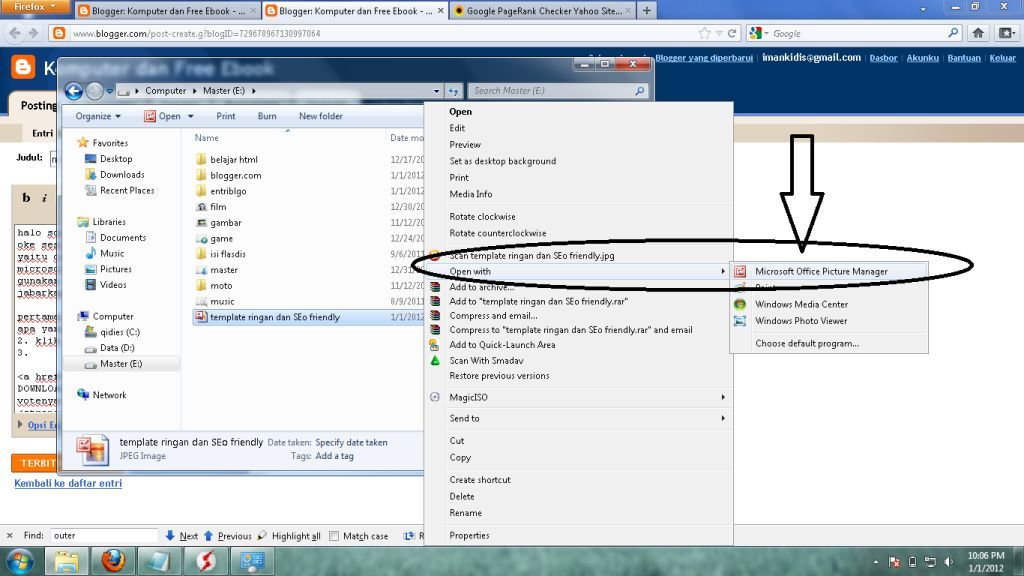Choose Microsoft Office Picture Manager
This screenshot has width=1024, height=576.
tap(829, 271)
